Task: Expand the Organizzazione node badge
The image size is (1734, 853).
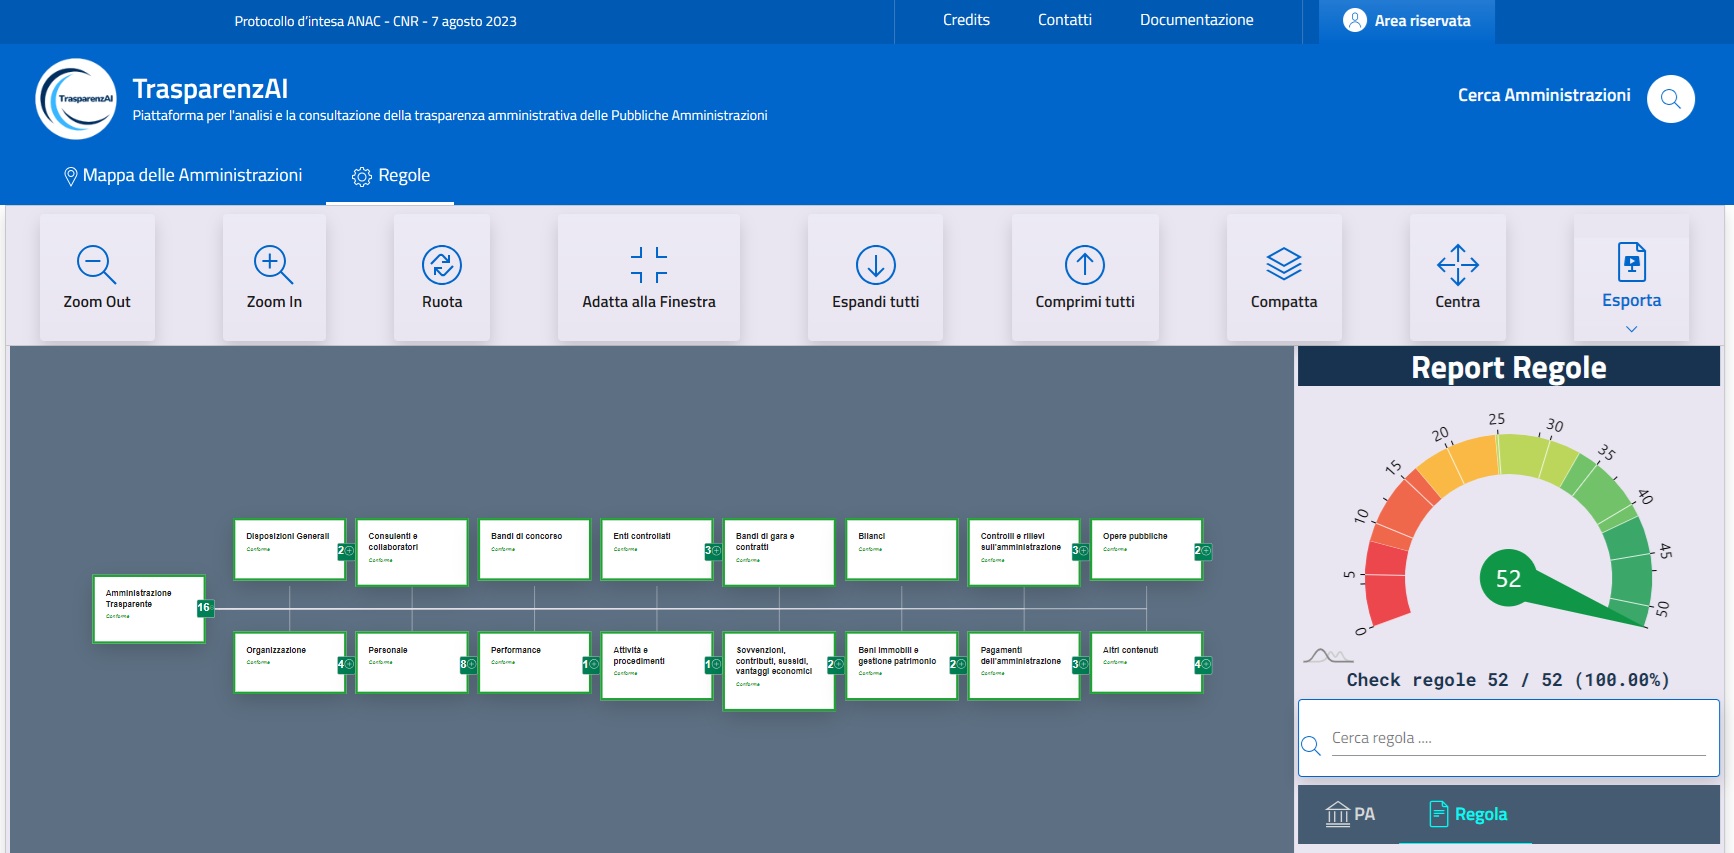Action: pyautogui.click(x=345, y=664)
